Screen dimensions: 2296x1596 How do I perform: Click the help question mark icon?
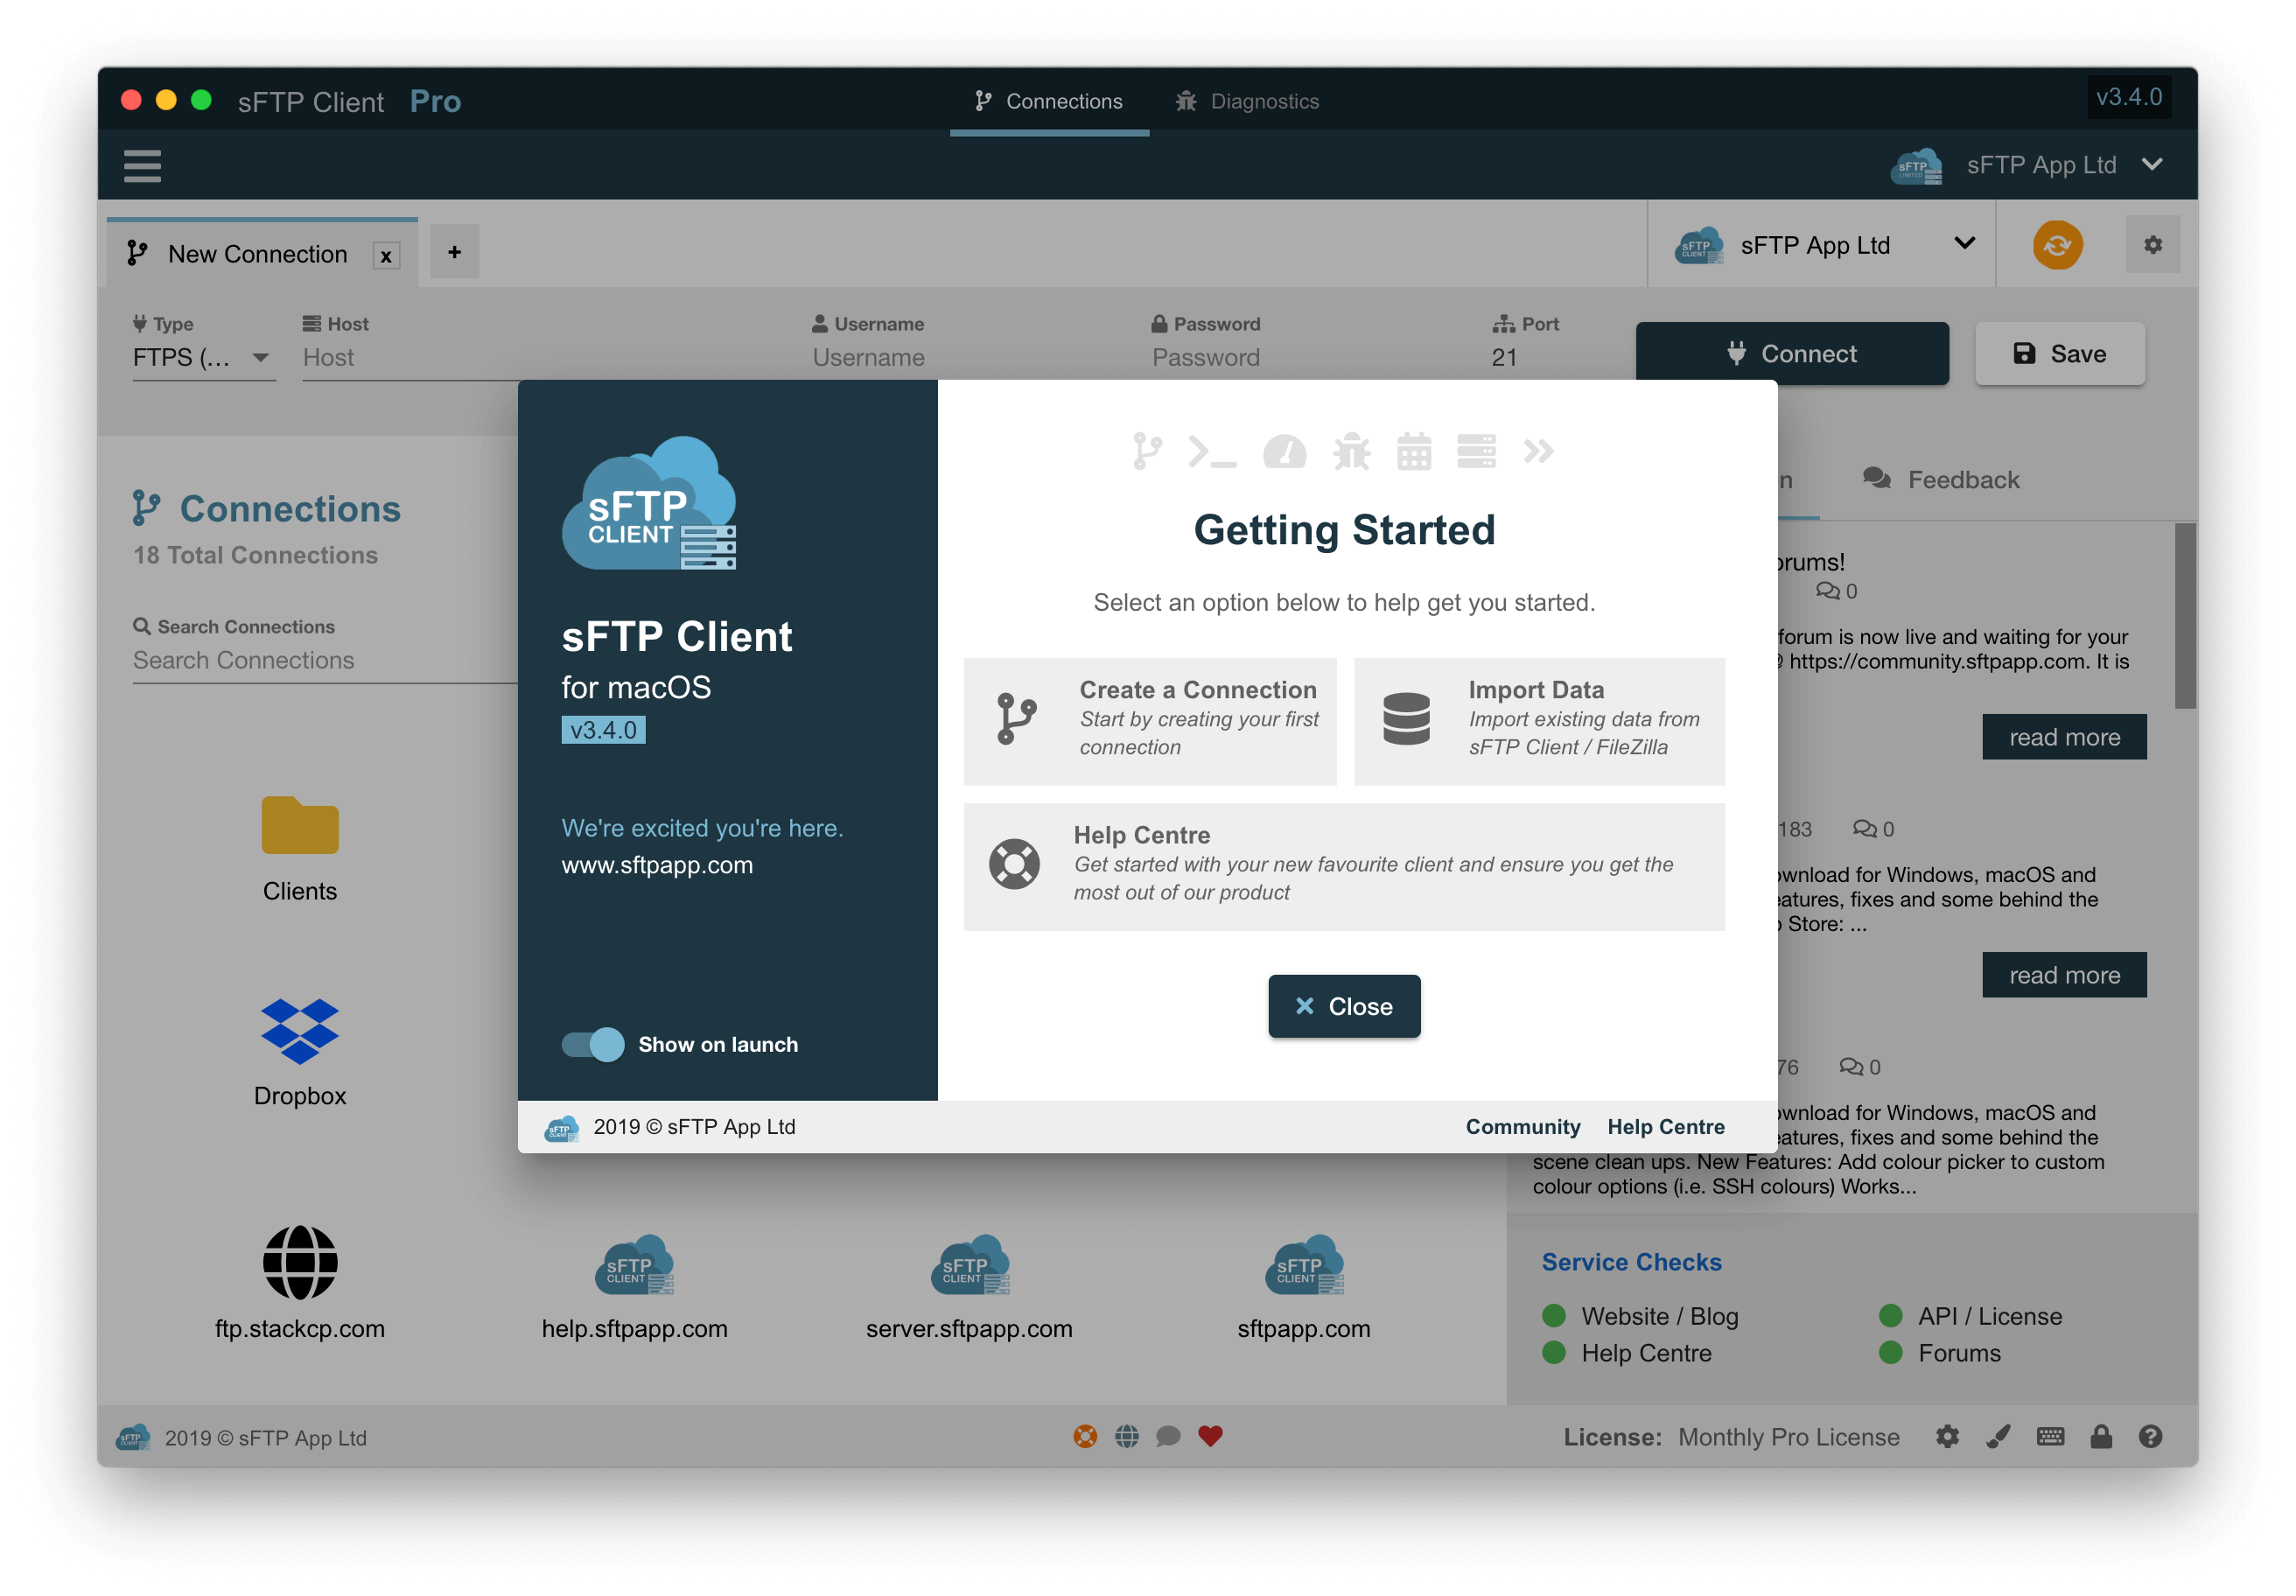2150,1437
